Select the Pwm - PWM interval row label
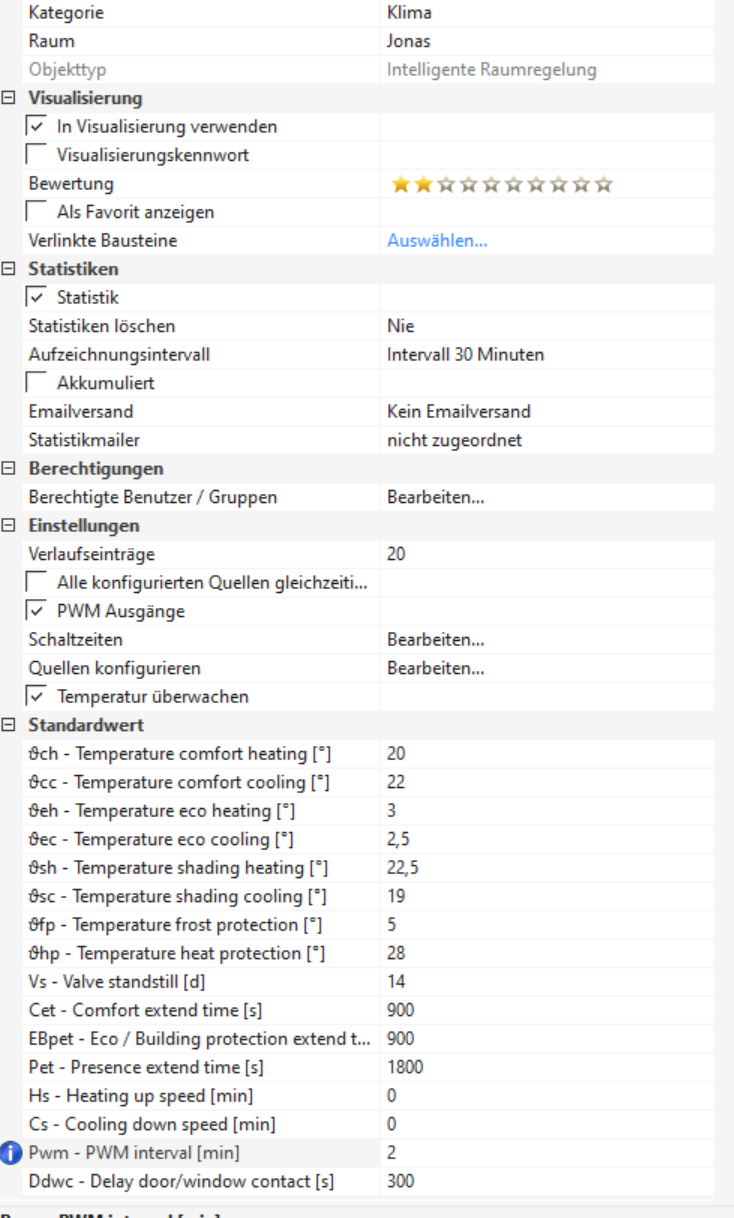 (134, 1153)
